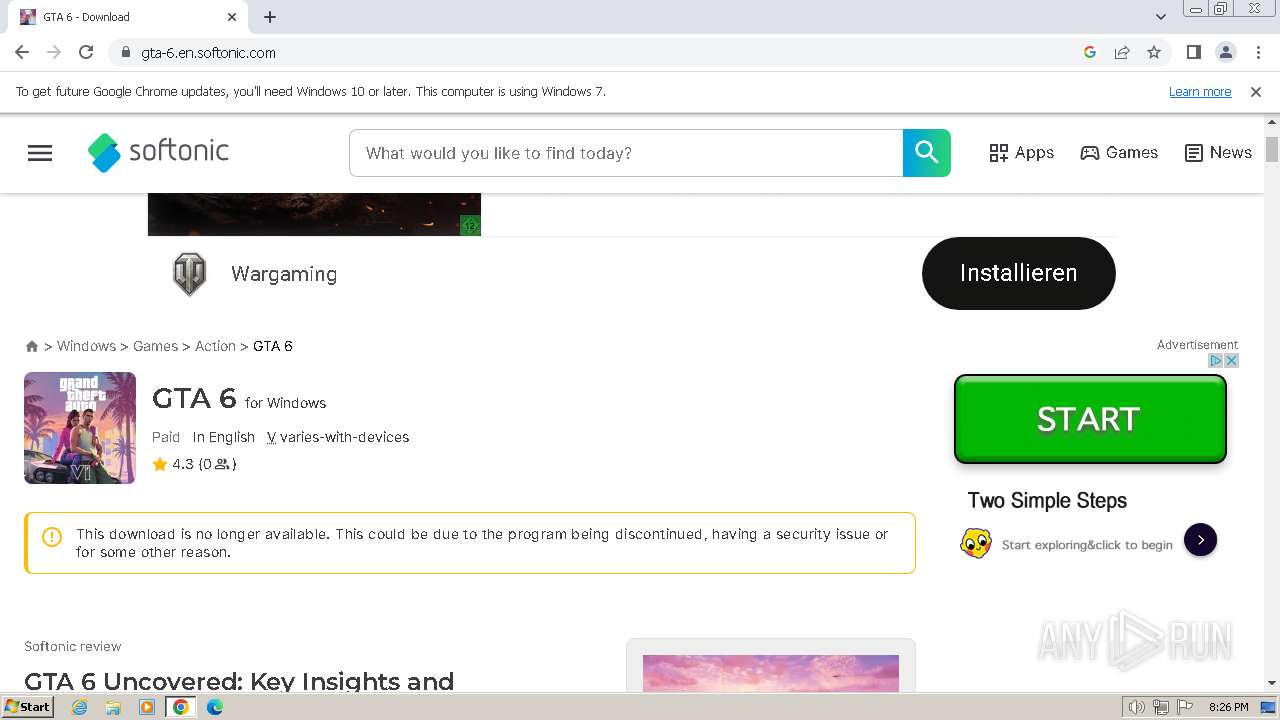Image resolution: width=1280 pixels, height=720 pixels.
Task: Click the home icon in breadcrumb
Action: pyautogui.click(x=32, y=346)
